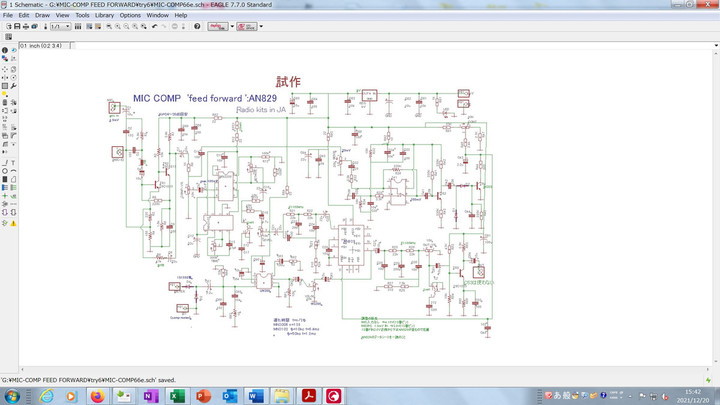Click the grid settings icon below toolbar
The width and height of the screenshot is (720, 405).
pos(8,36)
